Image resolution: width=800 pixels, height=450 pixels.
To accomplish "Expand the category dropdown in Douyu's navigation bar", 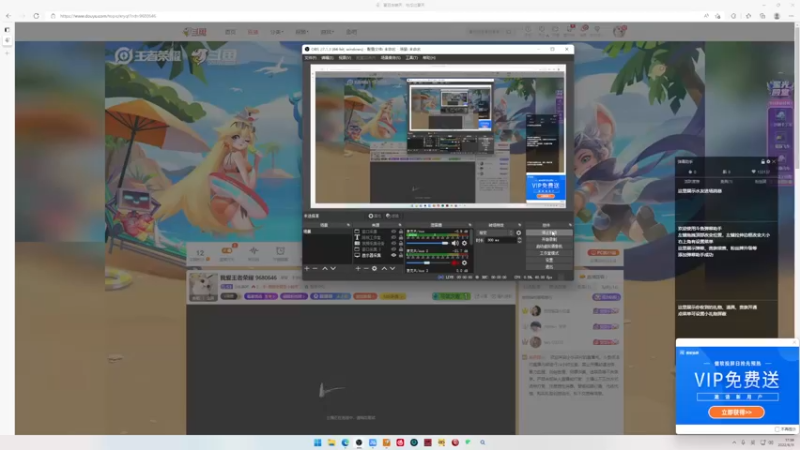I will coord(277,32).
